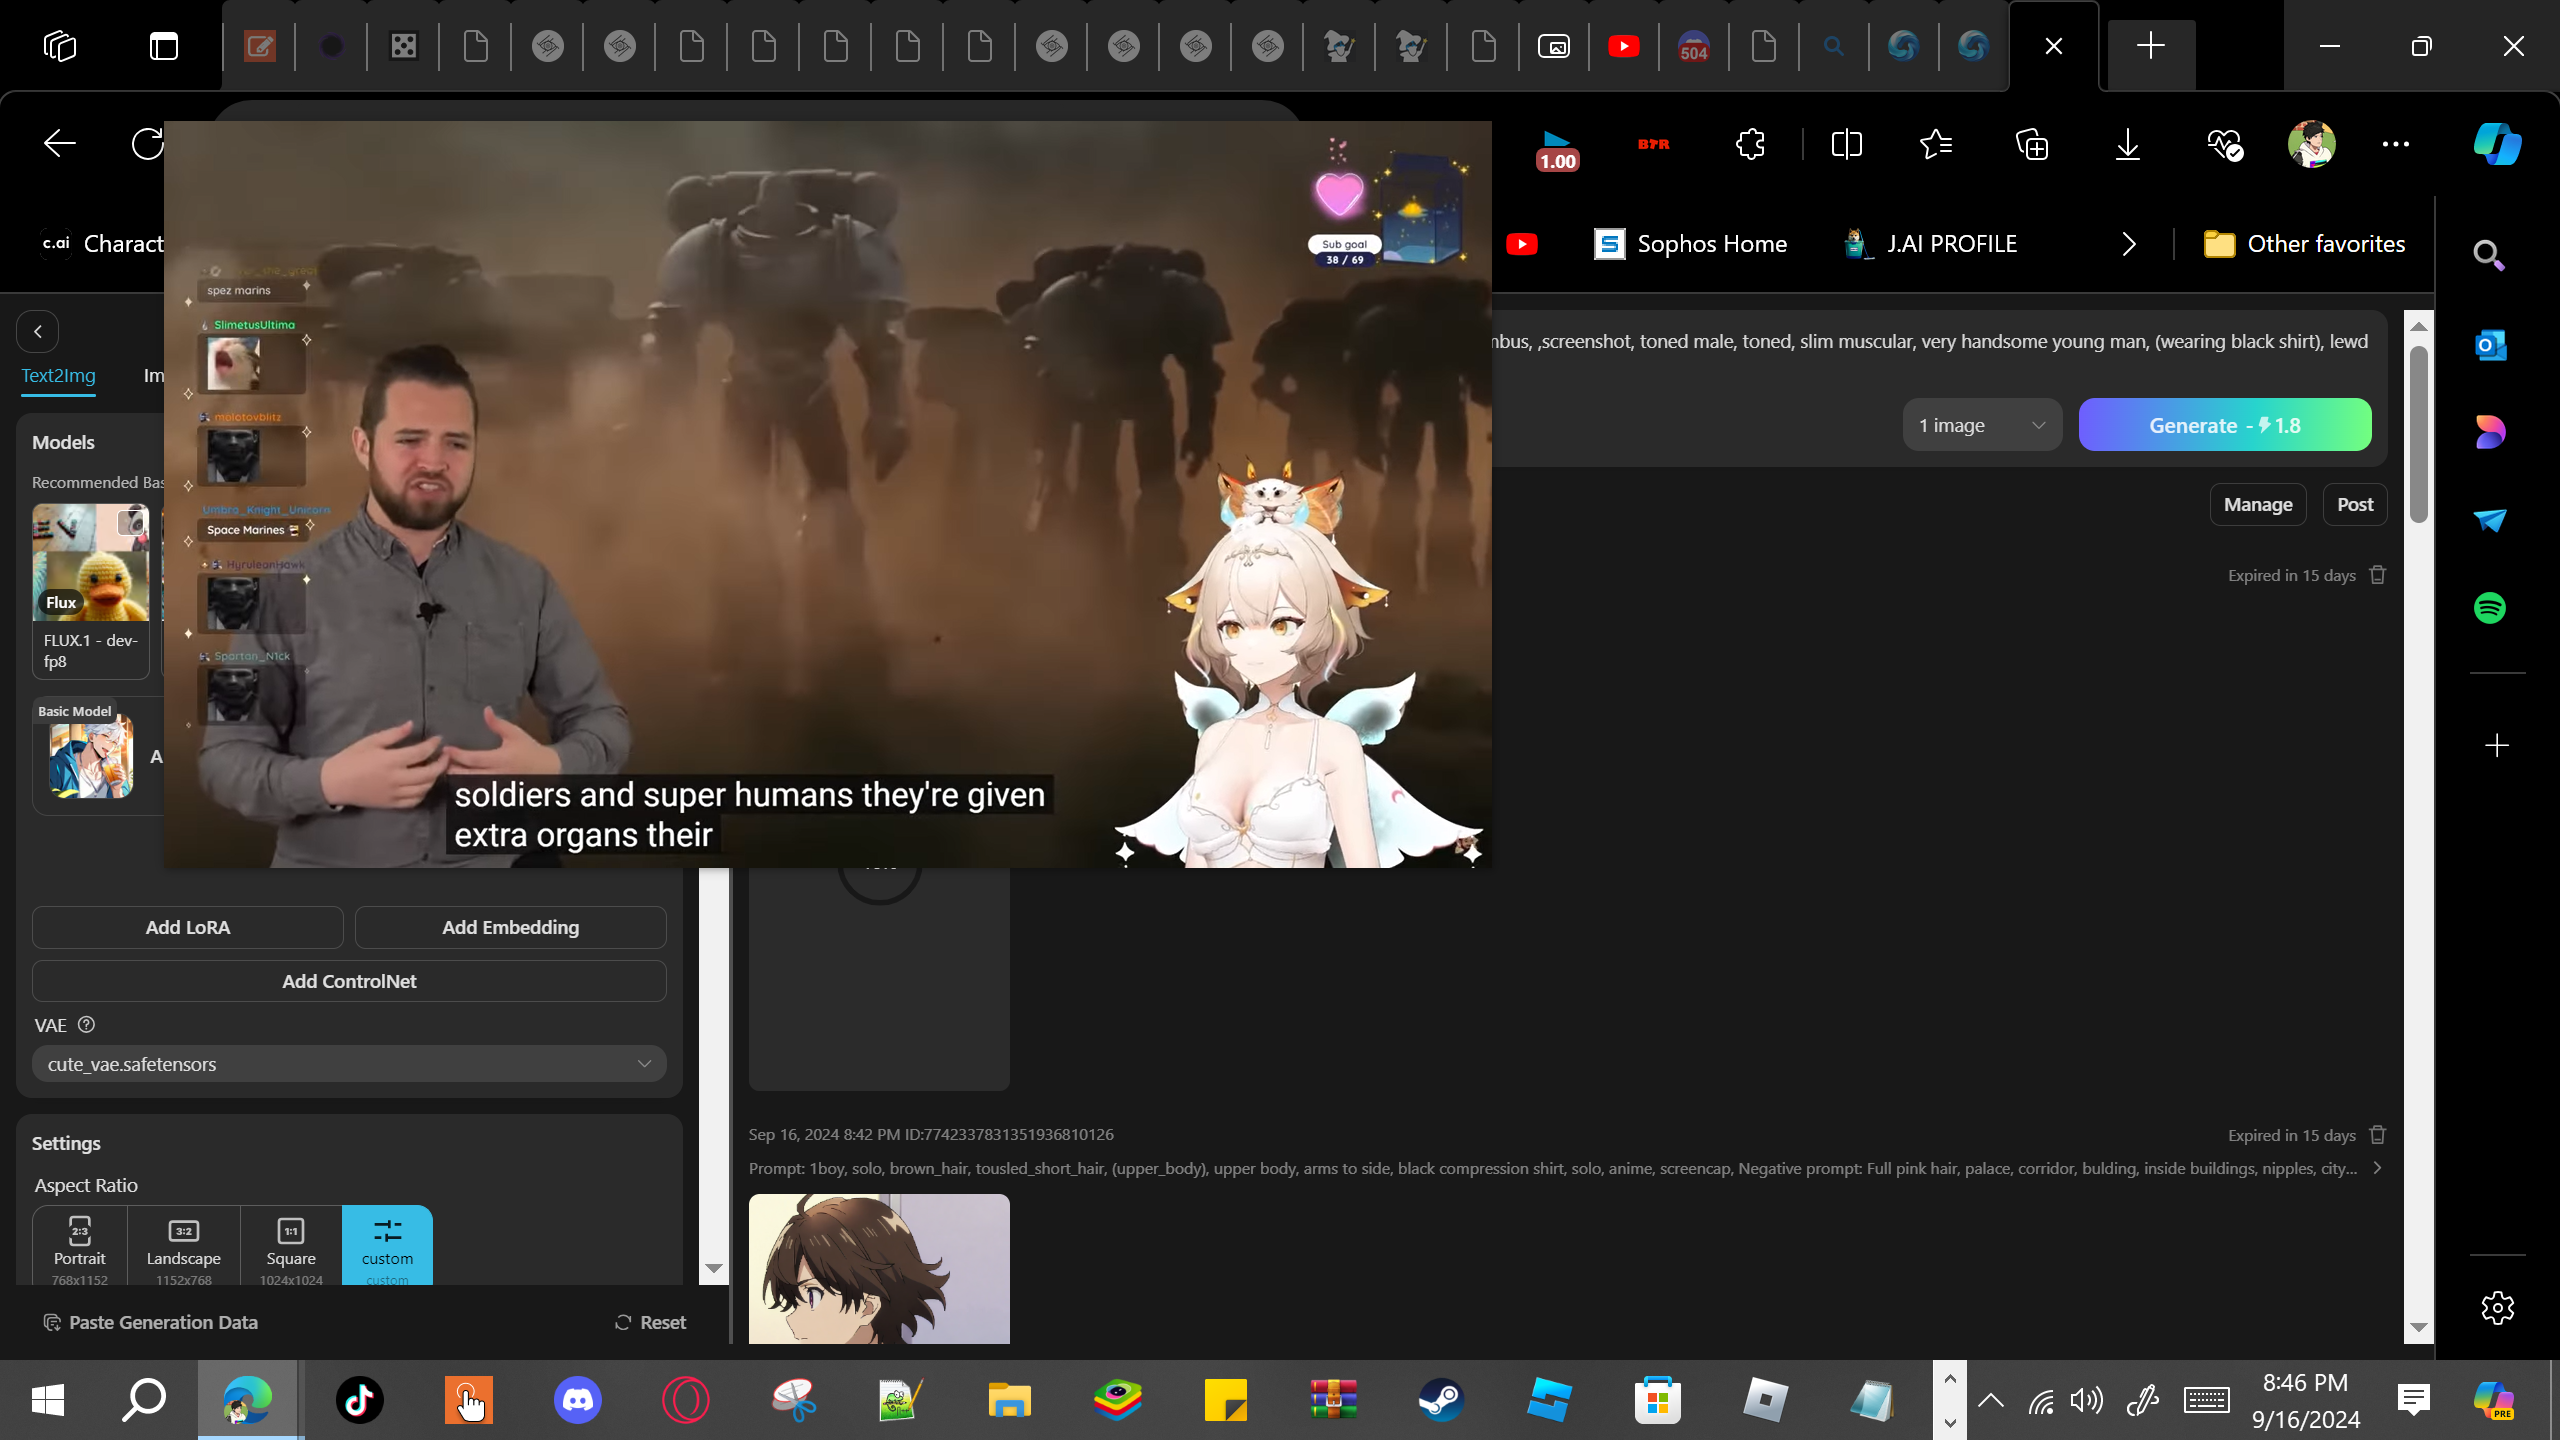Screen dimensions: 2560x1440
Task: Click Add LoRA button
Action: click(188, 927)
